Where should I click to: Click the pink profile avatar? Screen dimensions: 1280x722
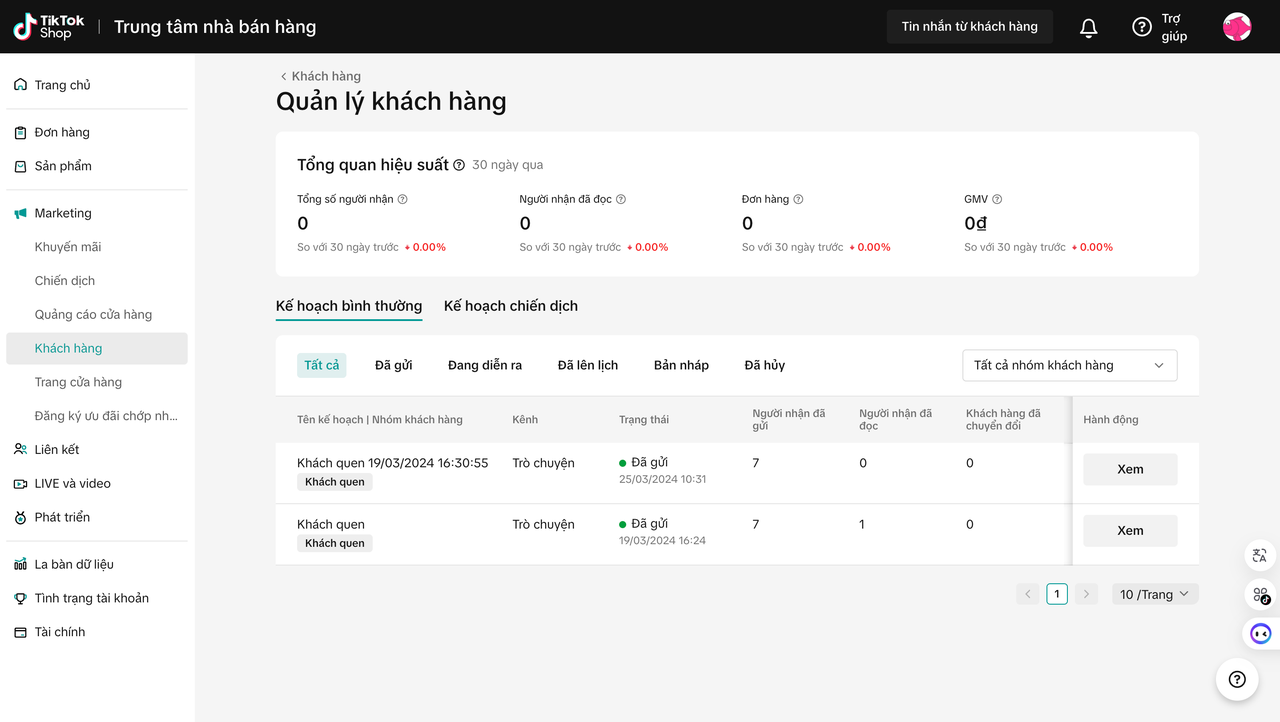coord(1237,27)
